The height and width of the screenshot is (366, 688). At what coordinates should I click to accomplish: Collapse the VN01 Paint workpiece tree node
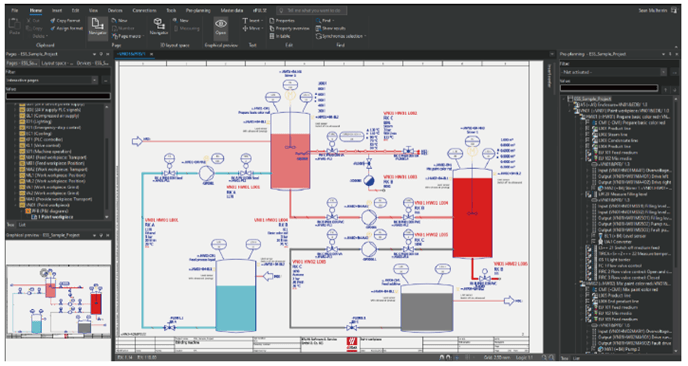tap(16, 205)
